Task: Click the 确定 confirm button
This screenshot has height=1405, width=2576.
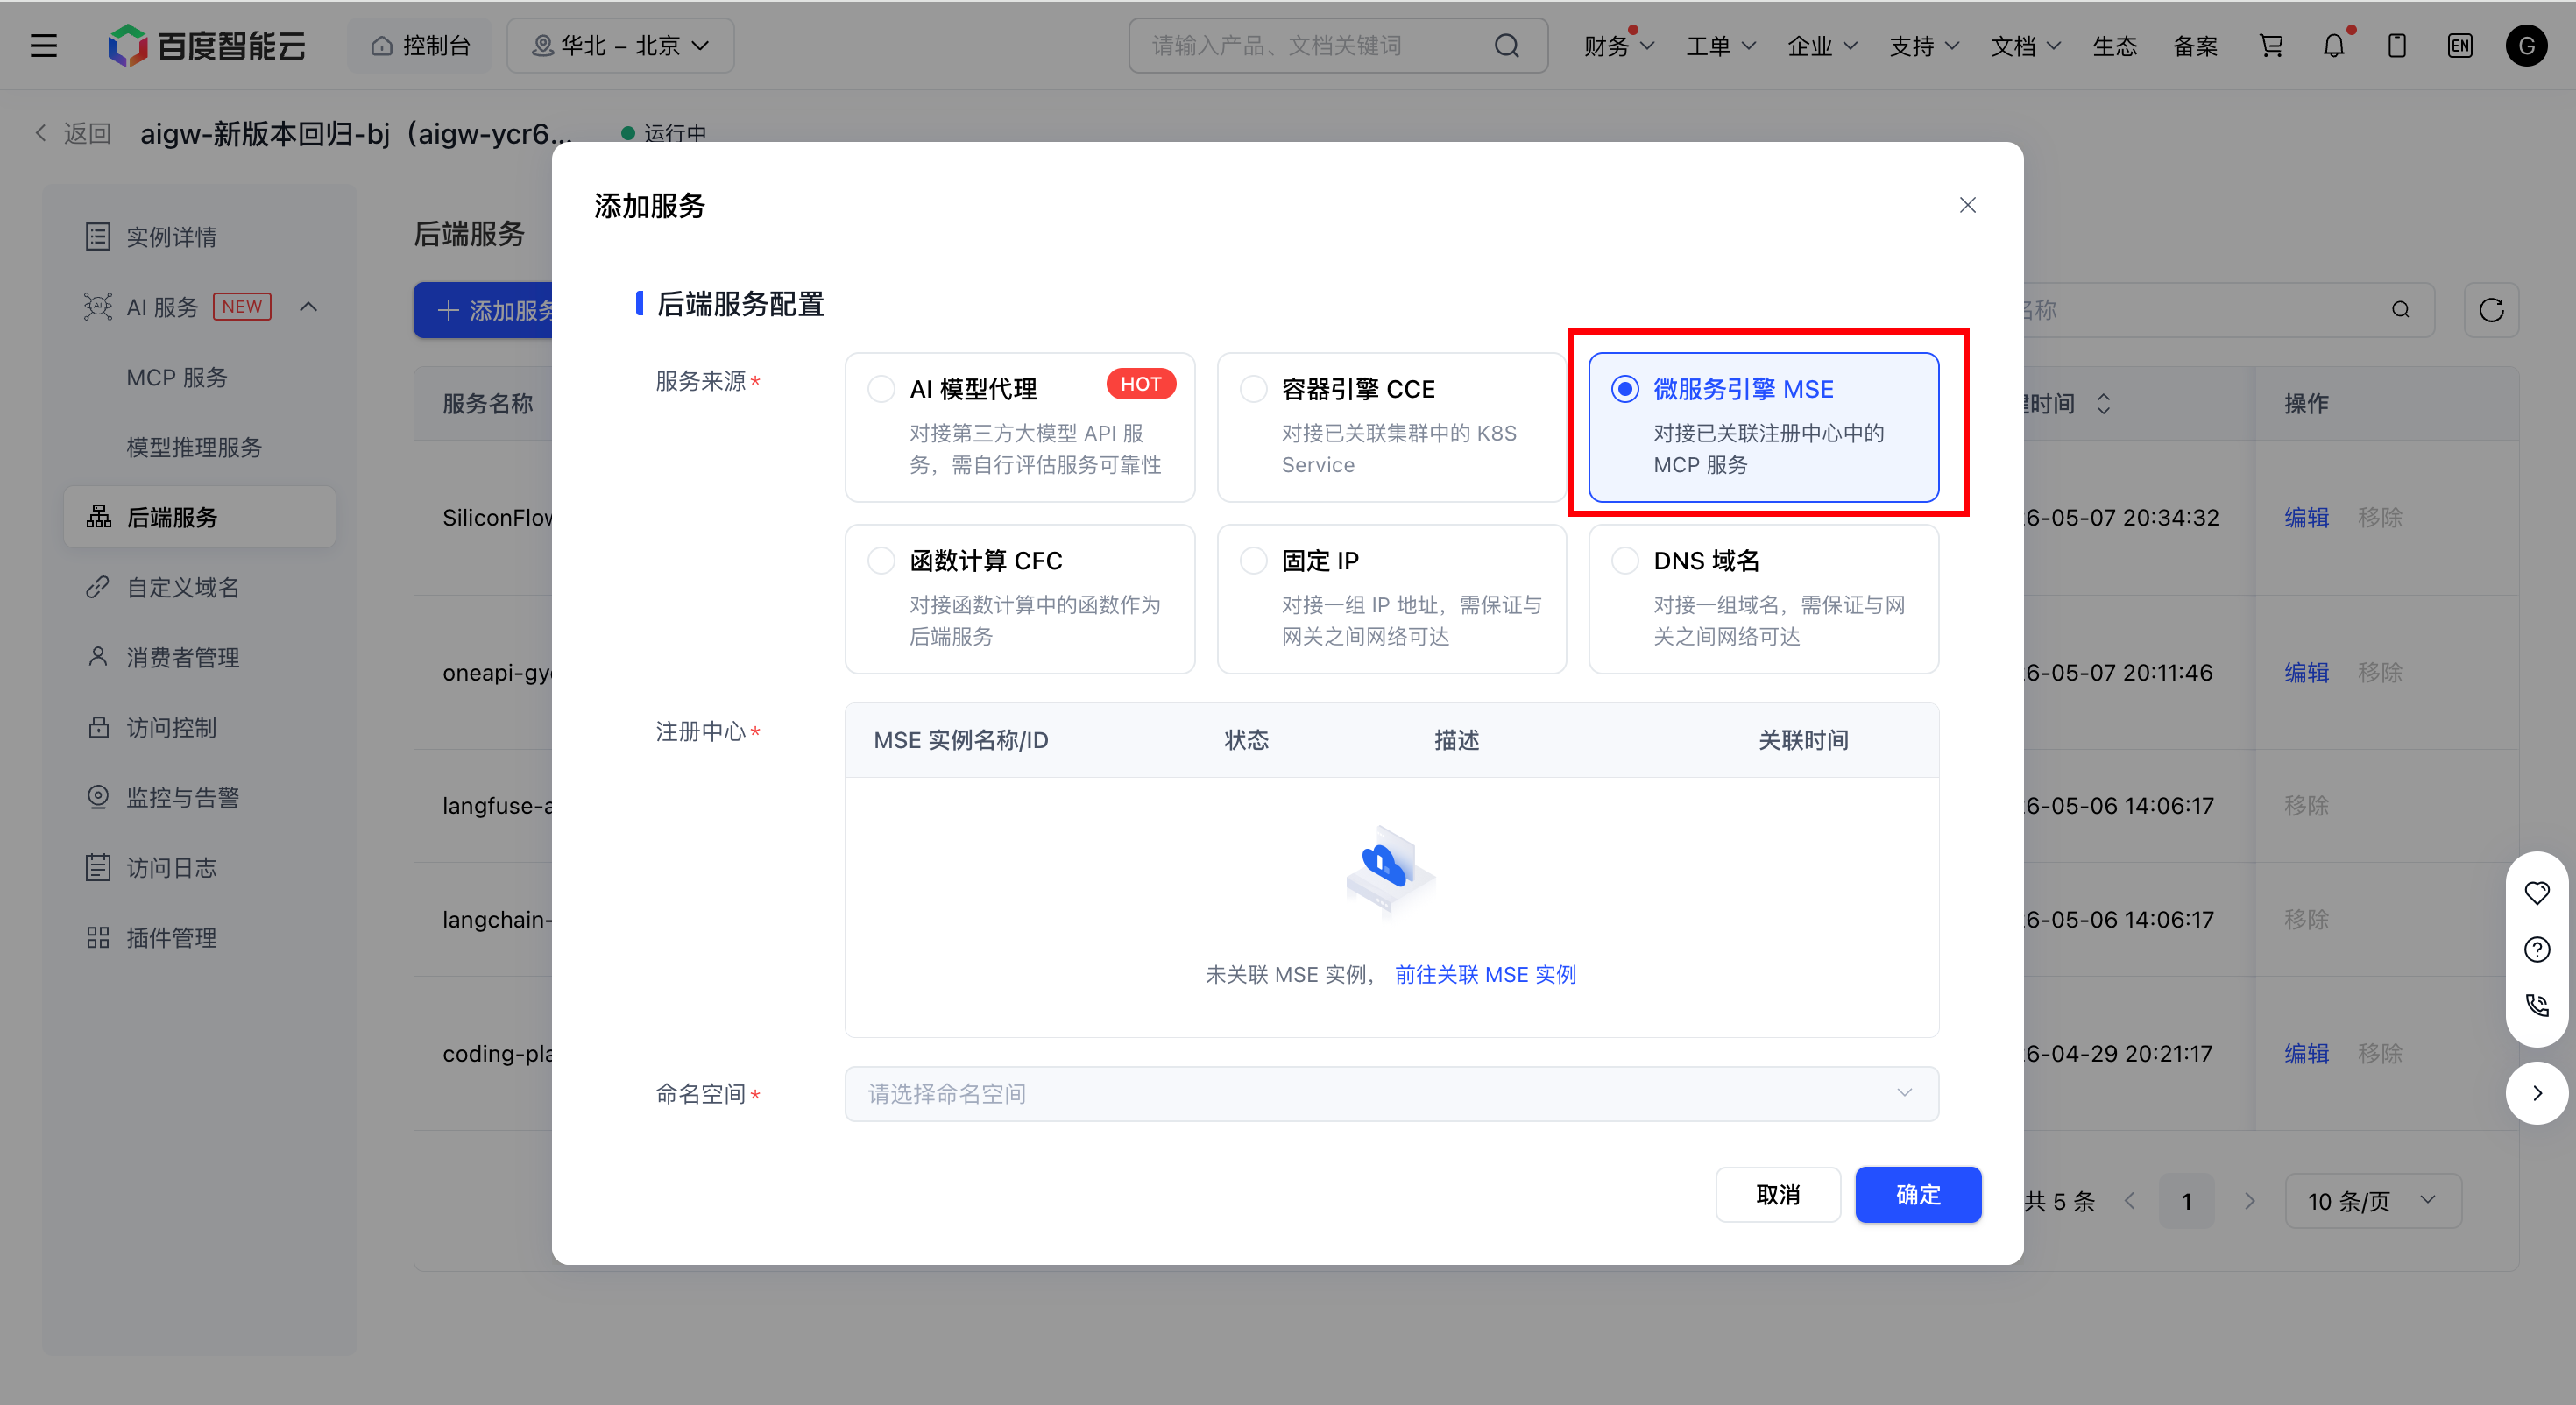Action: point(1918,1194)
